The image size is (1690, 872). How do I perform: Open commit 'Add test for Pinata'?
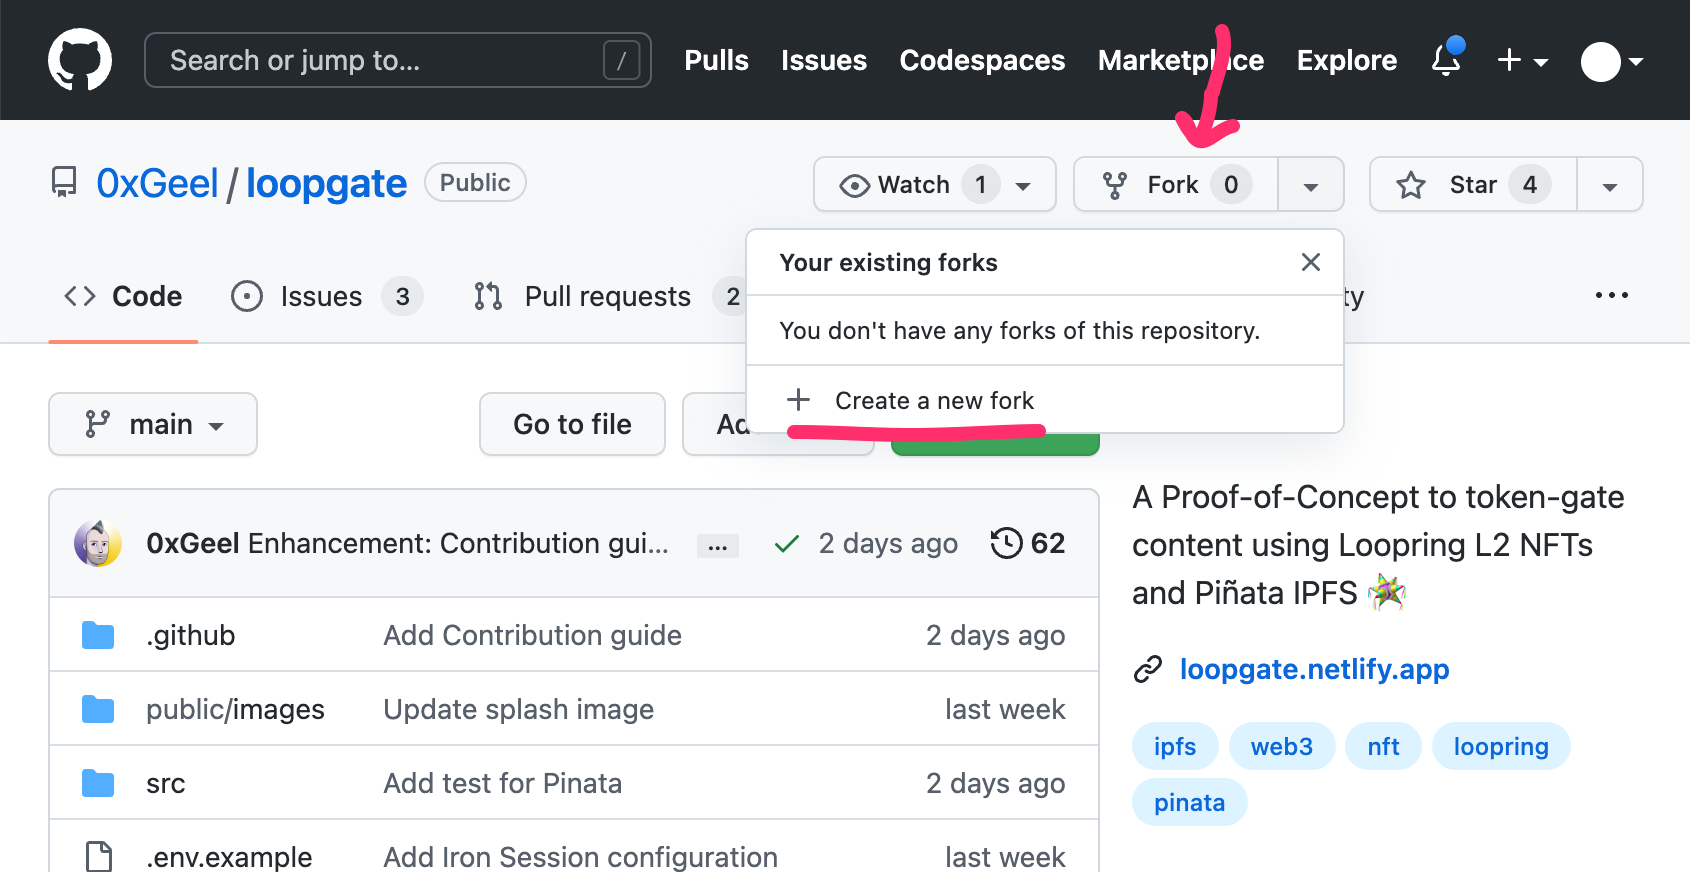point(503,783)
